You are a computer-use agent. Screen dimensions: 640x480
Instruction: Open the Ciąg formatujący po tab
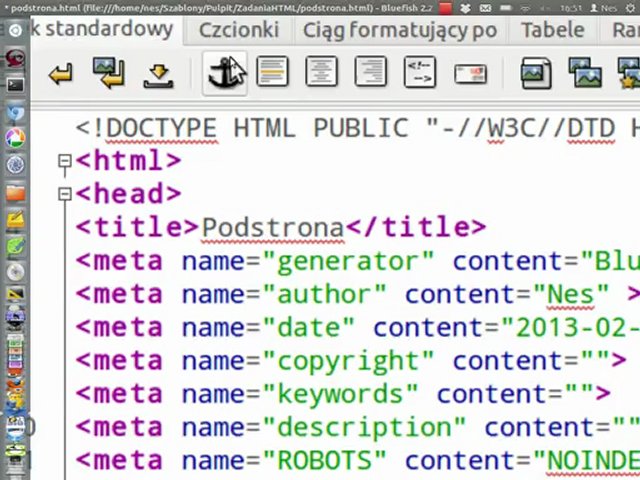coord(400,30)
